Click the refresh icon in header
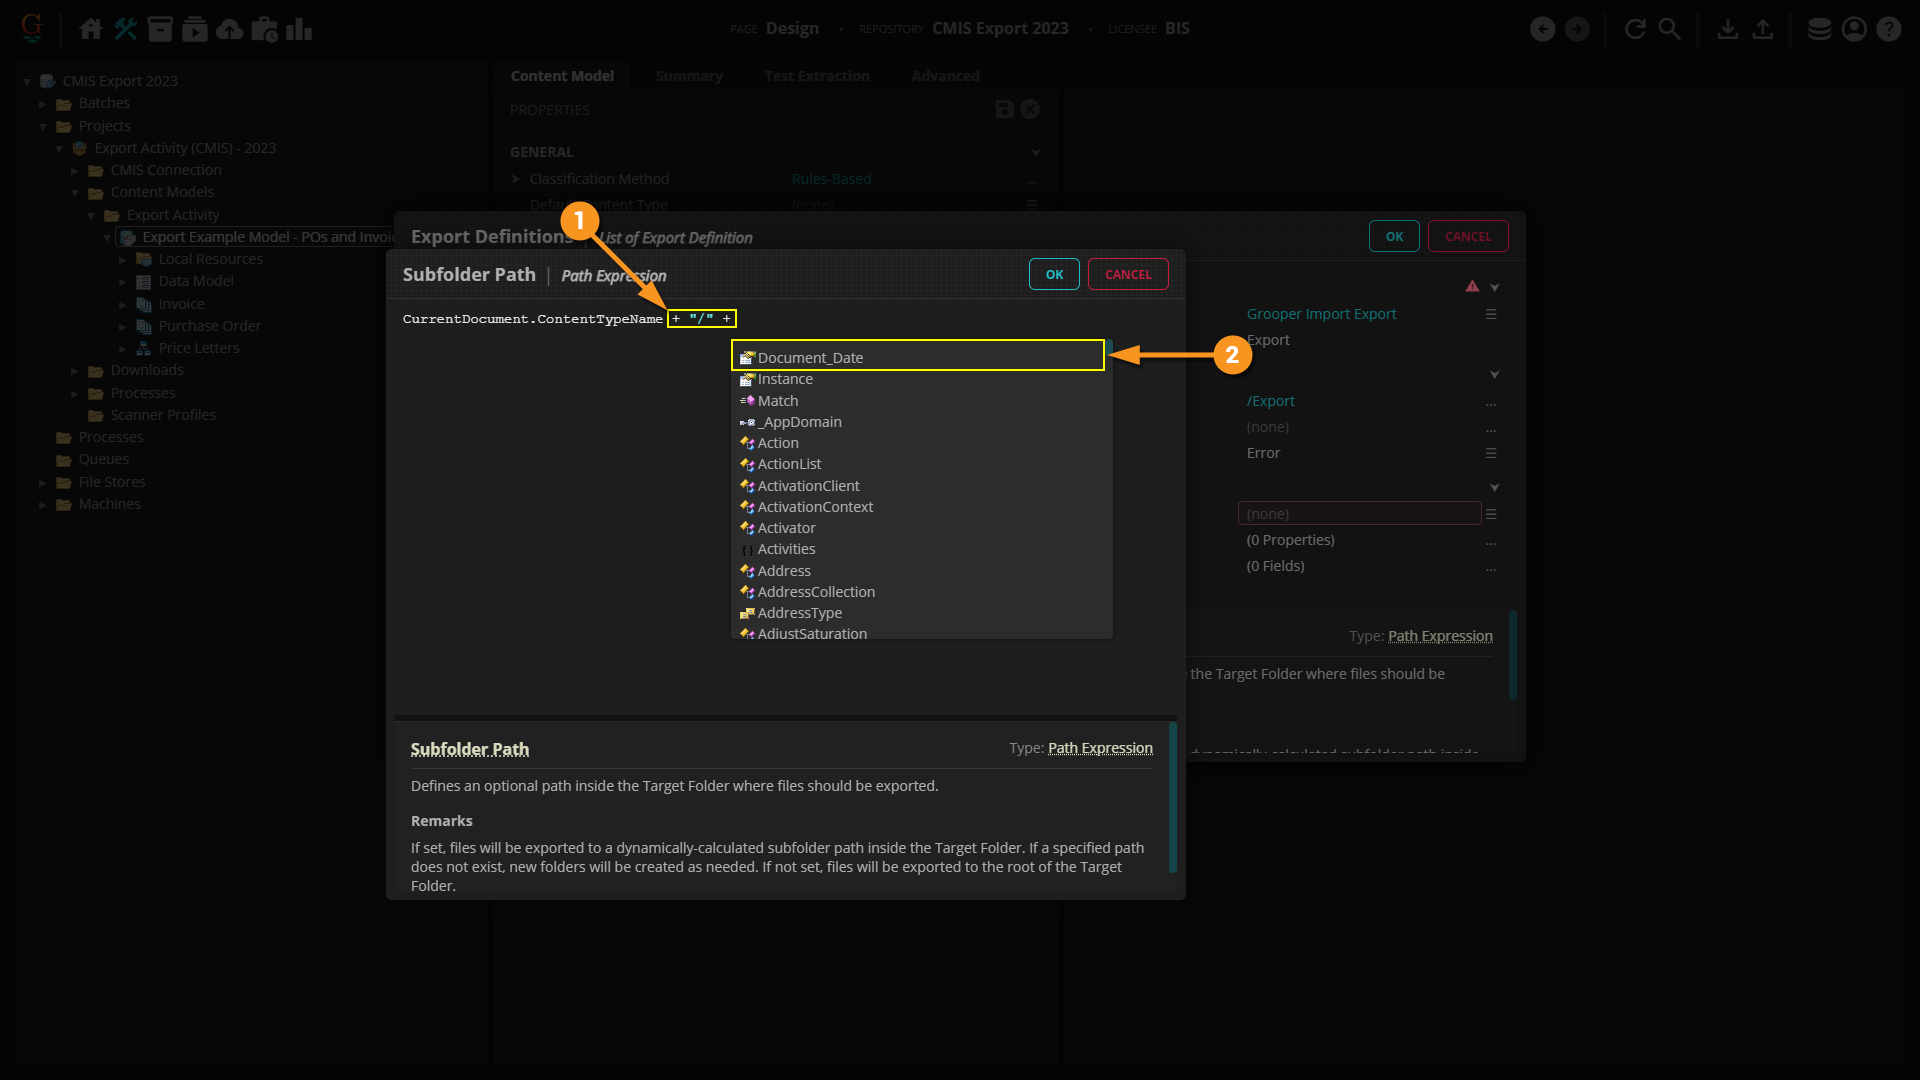The image size is (1920, 1080). click(x=1635, y=29)
